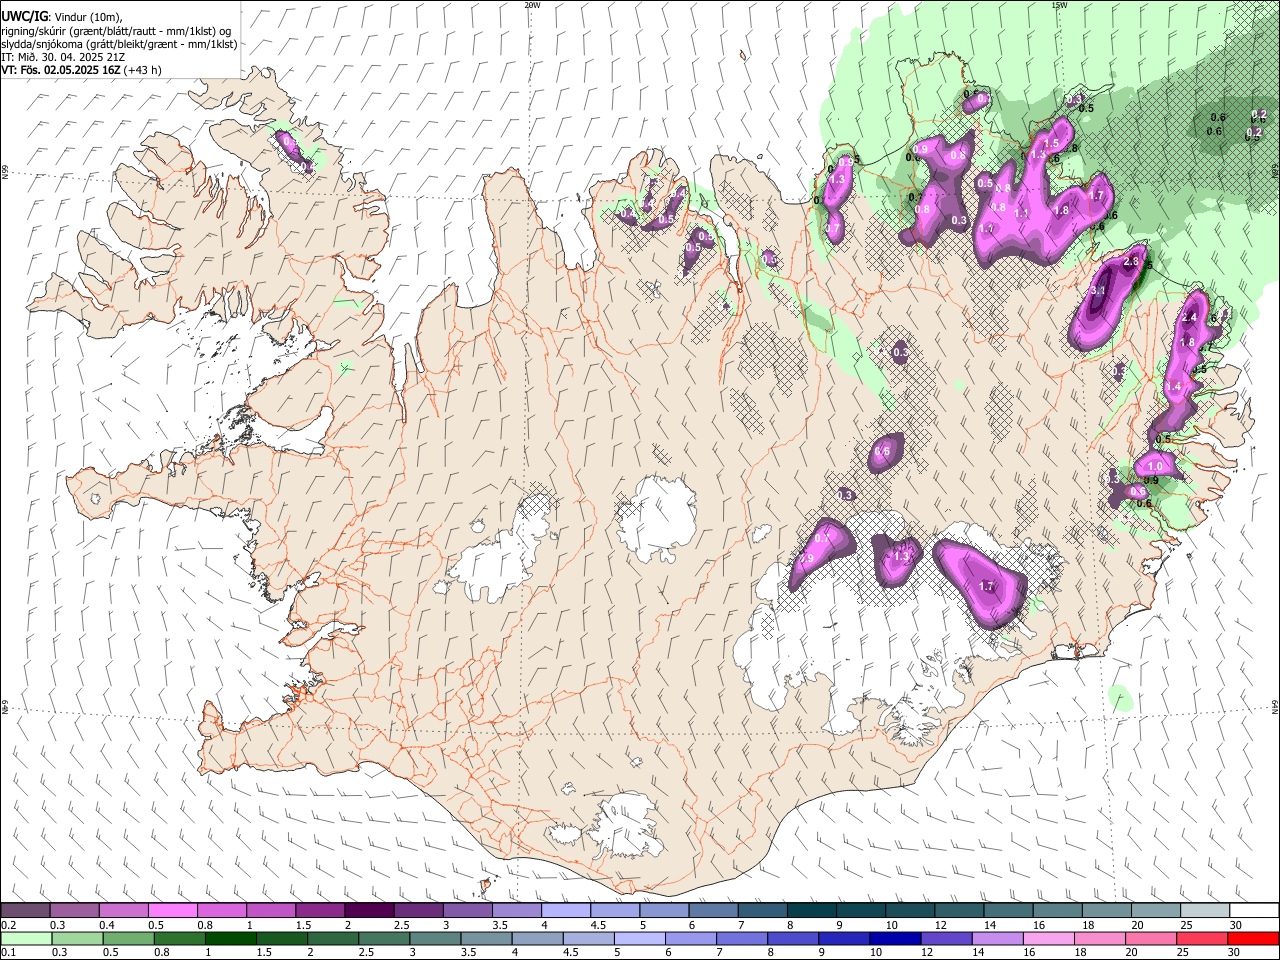Choose the 1.5 purple swatch in the upper legend
This screenshot has height=960, width=1280.
pos(319,910)
